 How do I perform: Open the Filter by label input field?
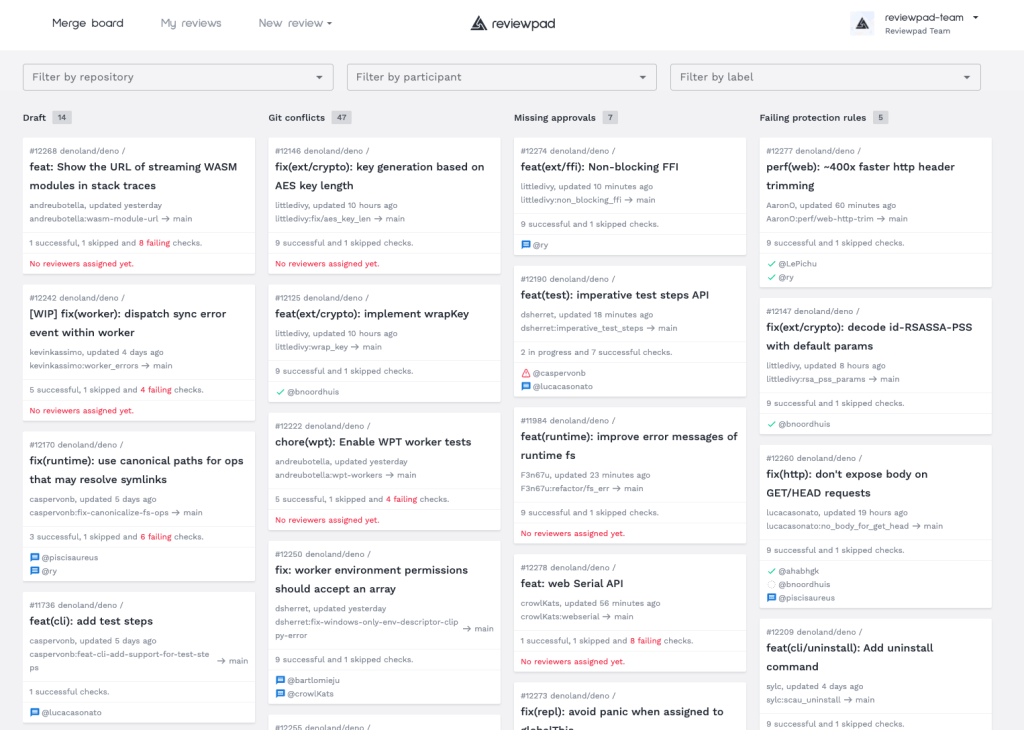click(825, 77)
